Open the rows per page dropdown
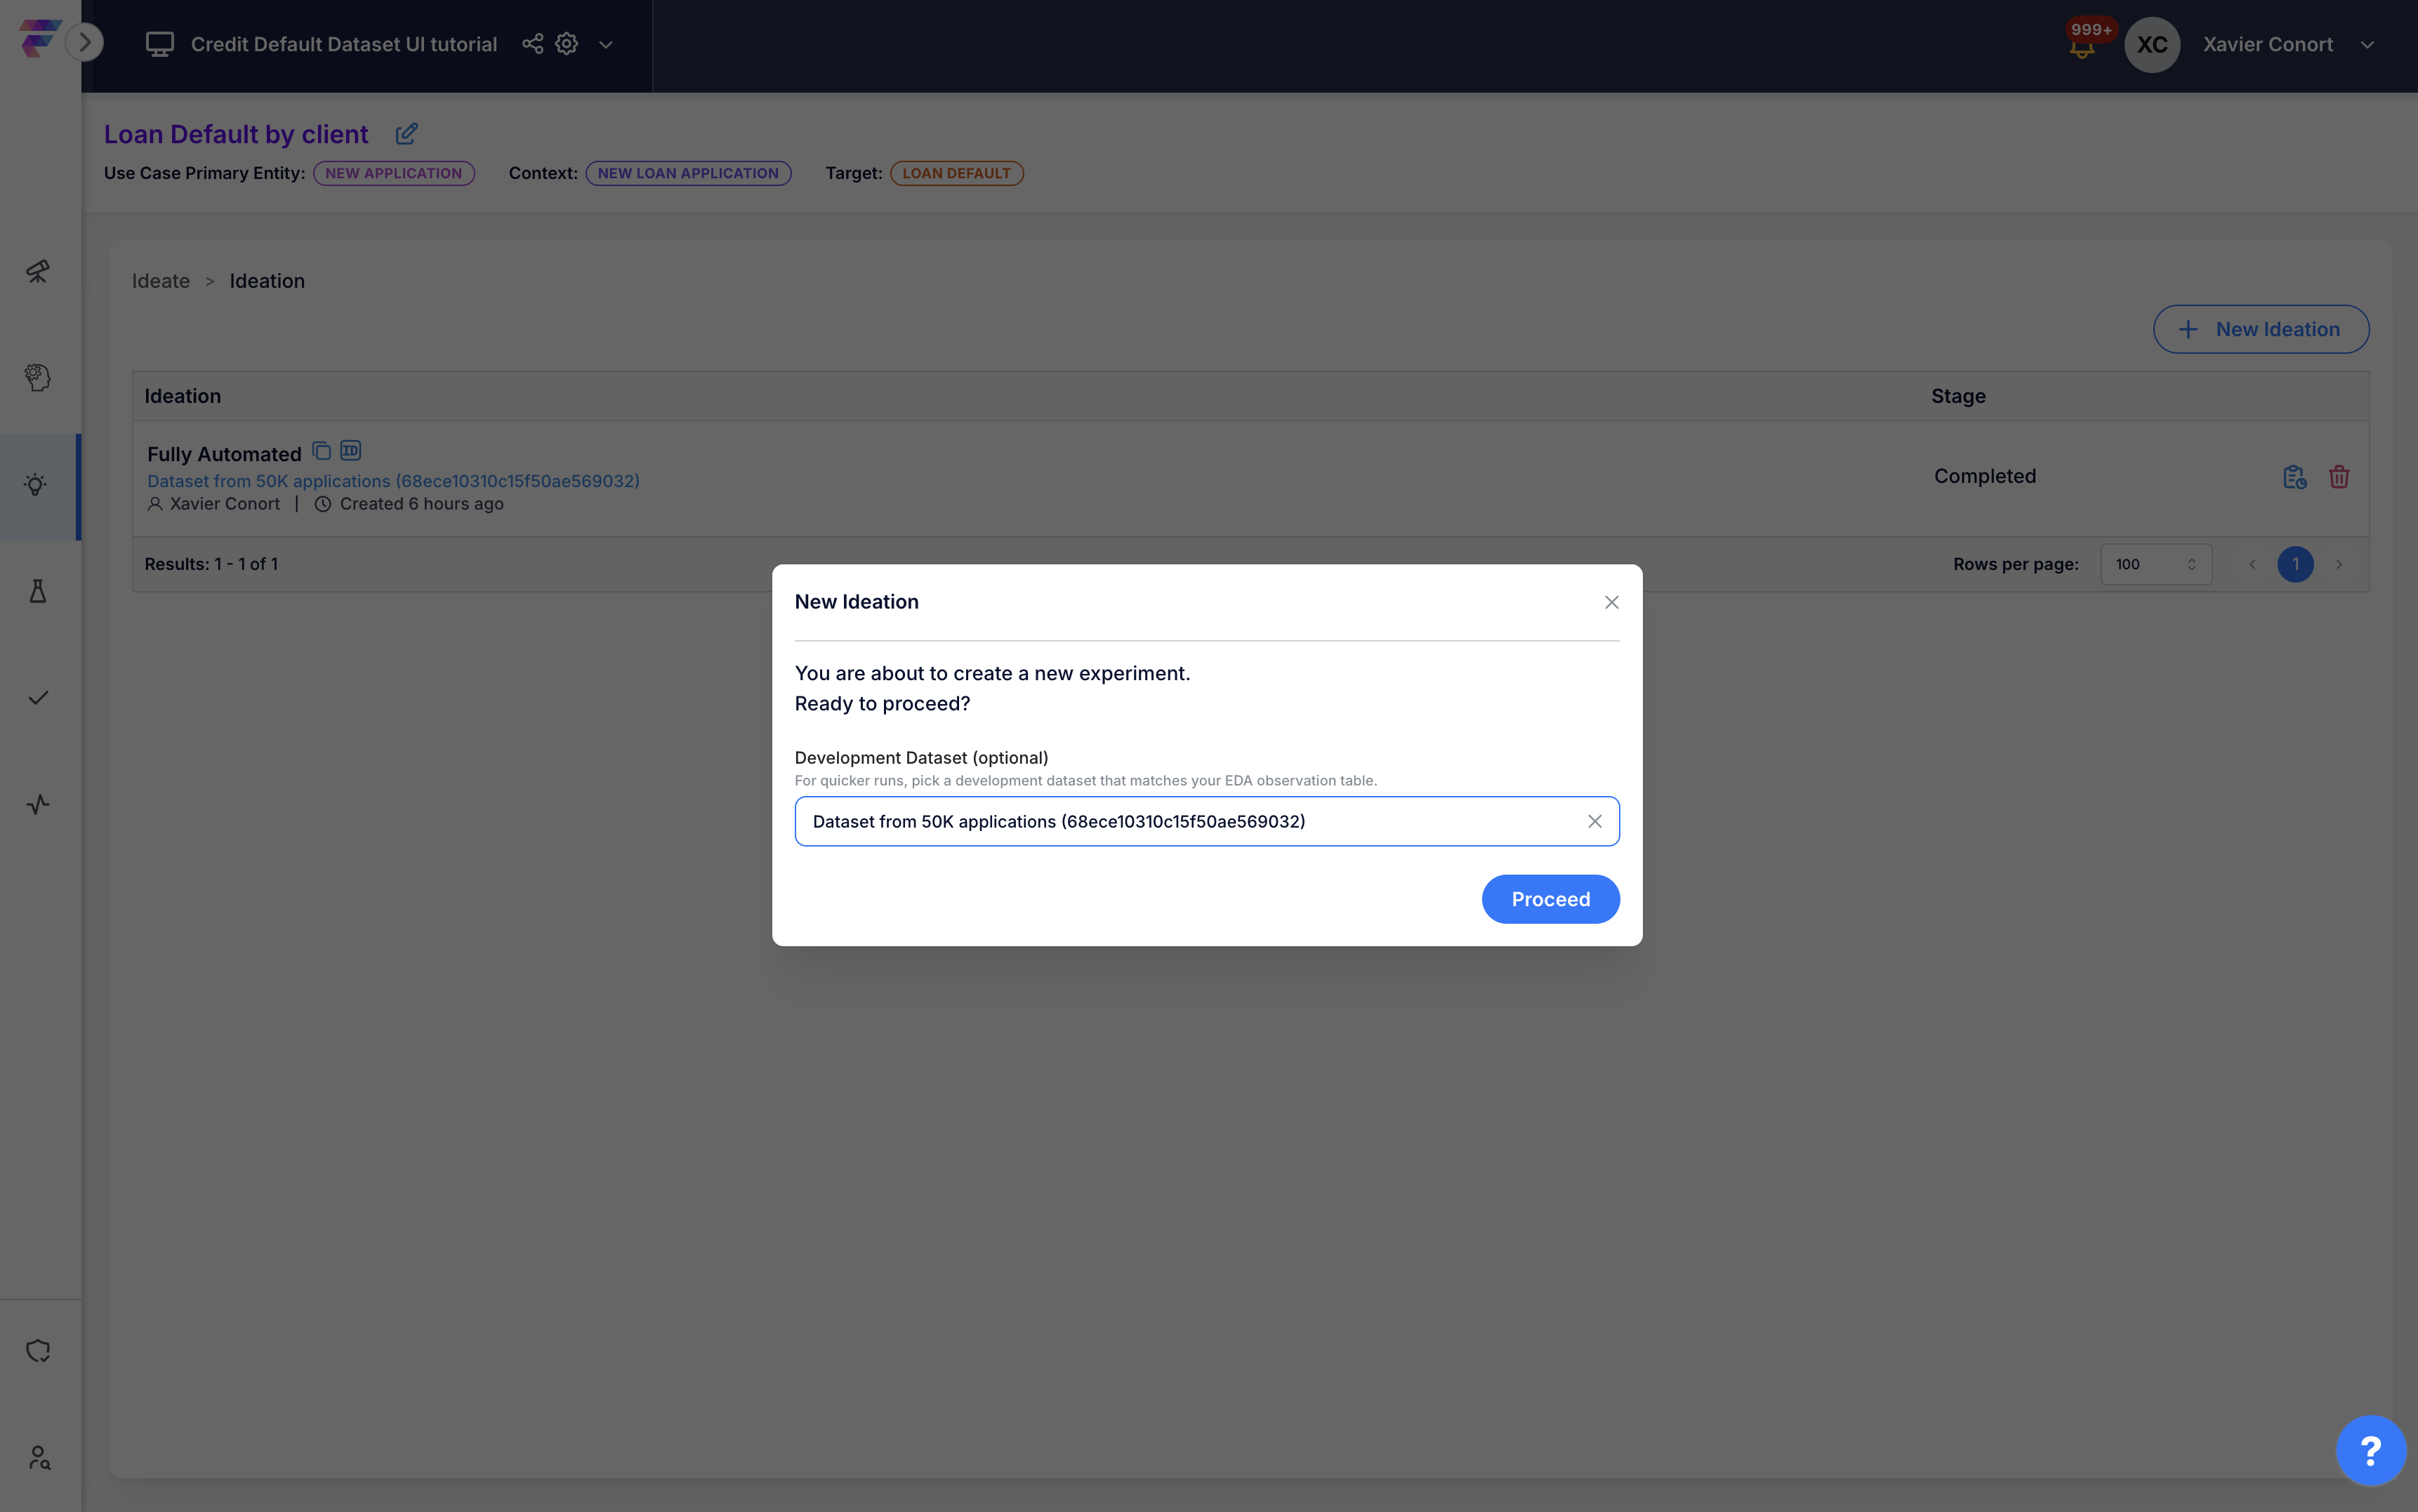The image size is (2418, 1512). [2155, 564]
